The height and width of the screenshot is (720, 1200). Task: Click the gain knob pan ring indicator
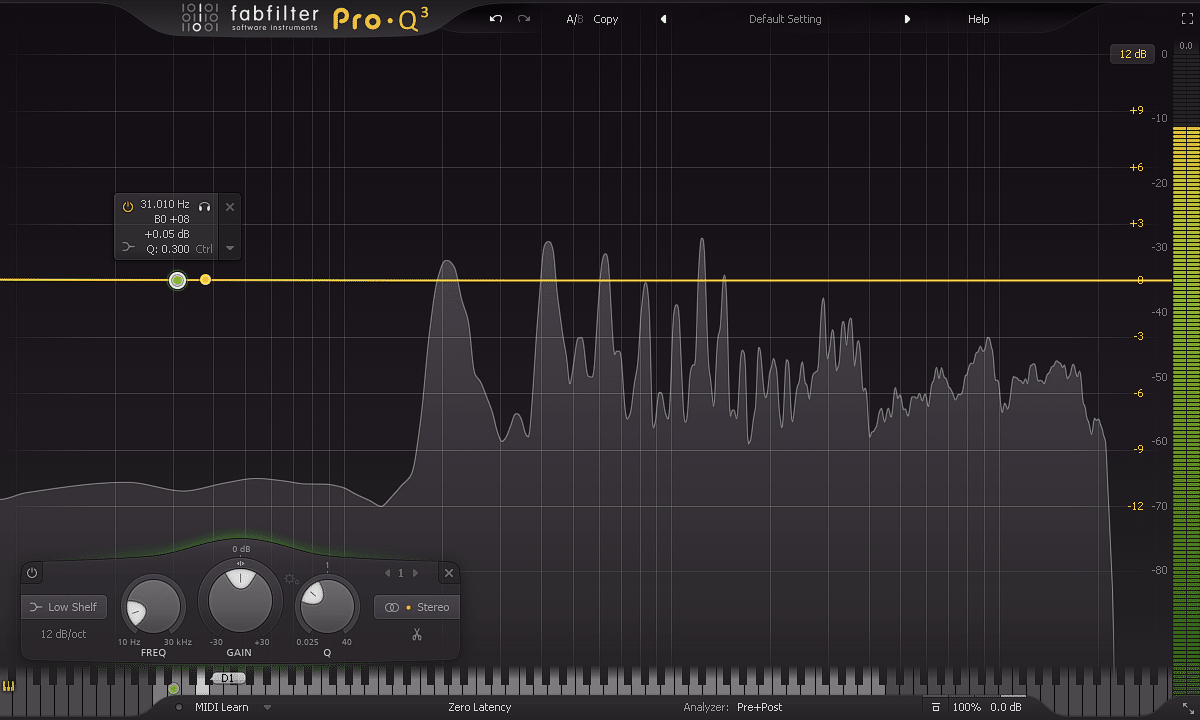point(240,564)
